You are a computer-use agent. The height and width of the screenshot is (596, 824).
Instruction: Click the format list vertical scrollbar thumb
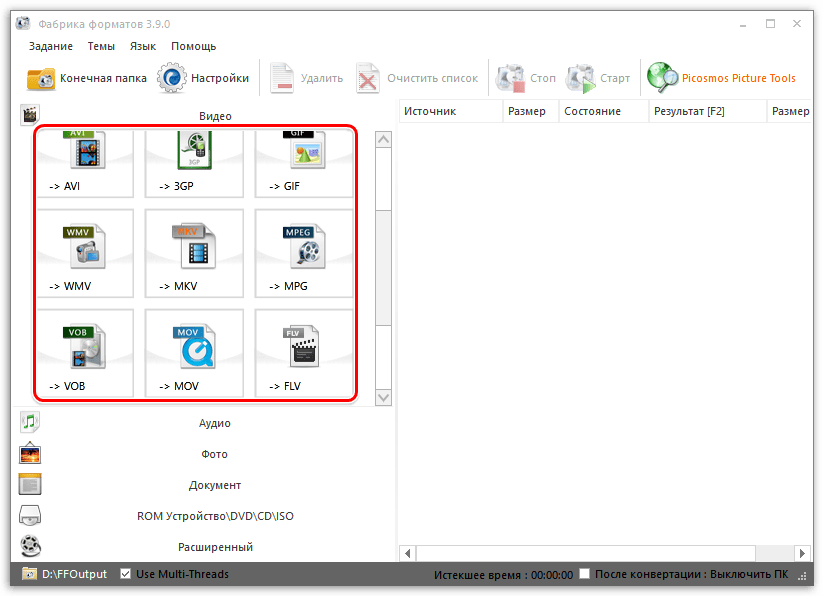[384, 268]
